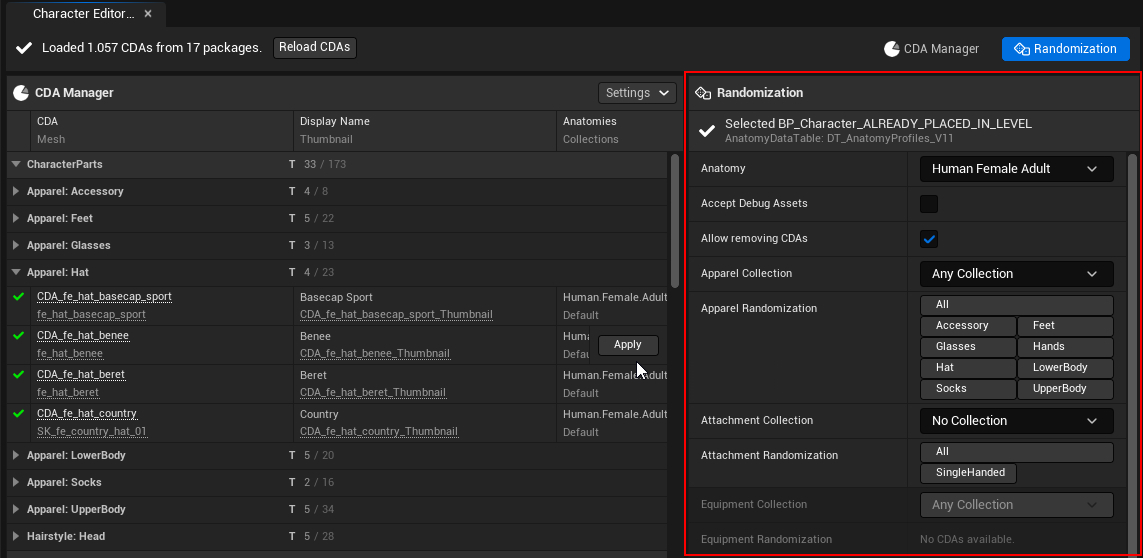Click green checkmark beside CDA_fe_hat_country
The height and width of the screenshot is (558, 1143).
[x=18, y=414]
